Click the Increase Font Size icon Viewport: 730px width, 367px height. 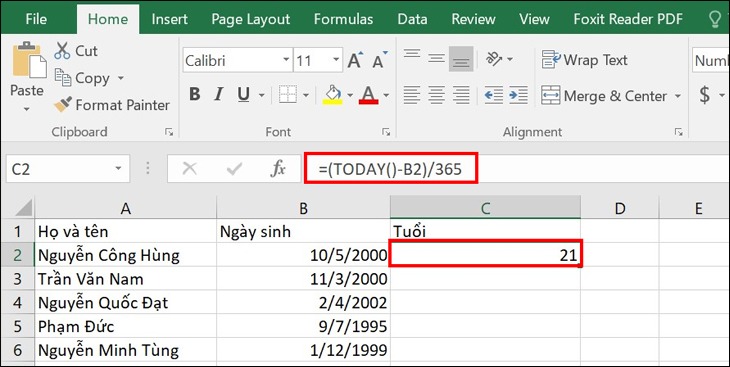click(x=355, y=61)
